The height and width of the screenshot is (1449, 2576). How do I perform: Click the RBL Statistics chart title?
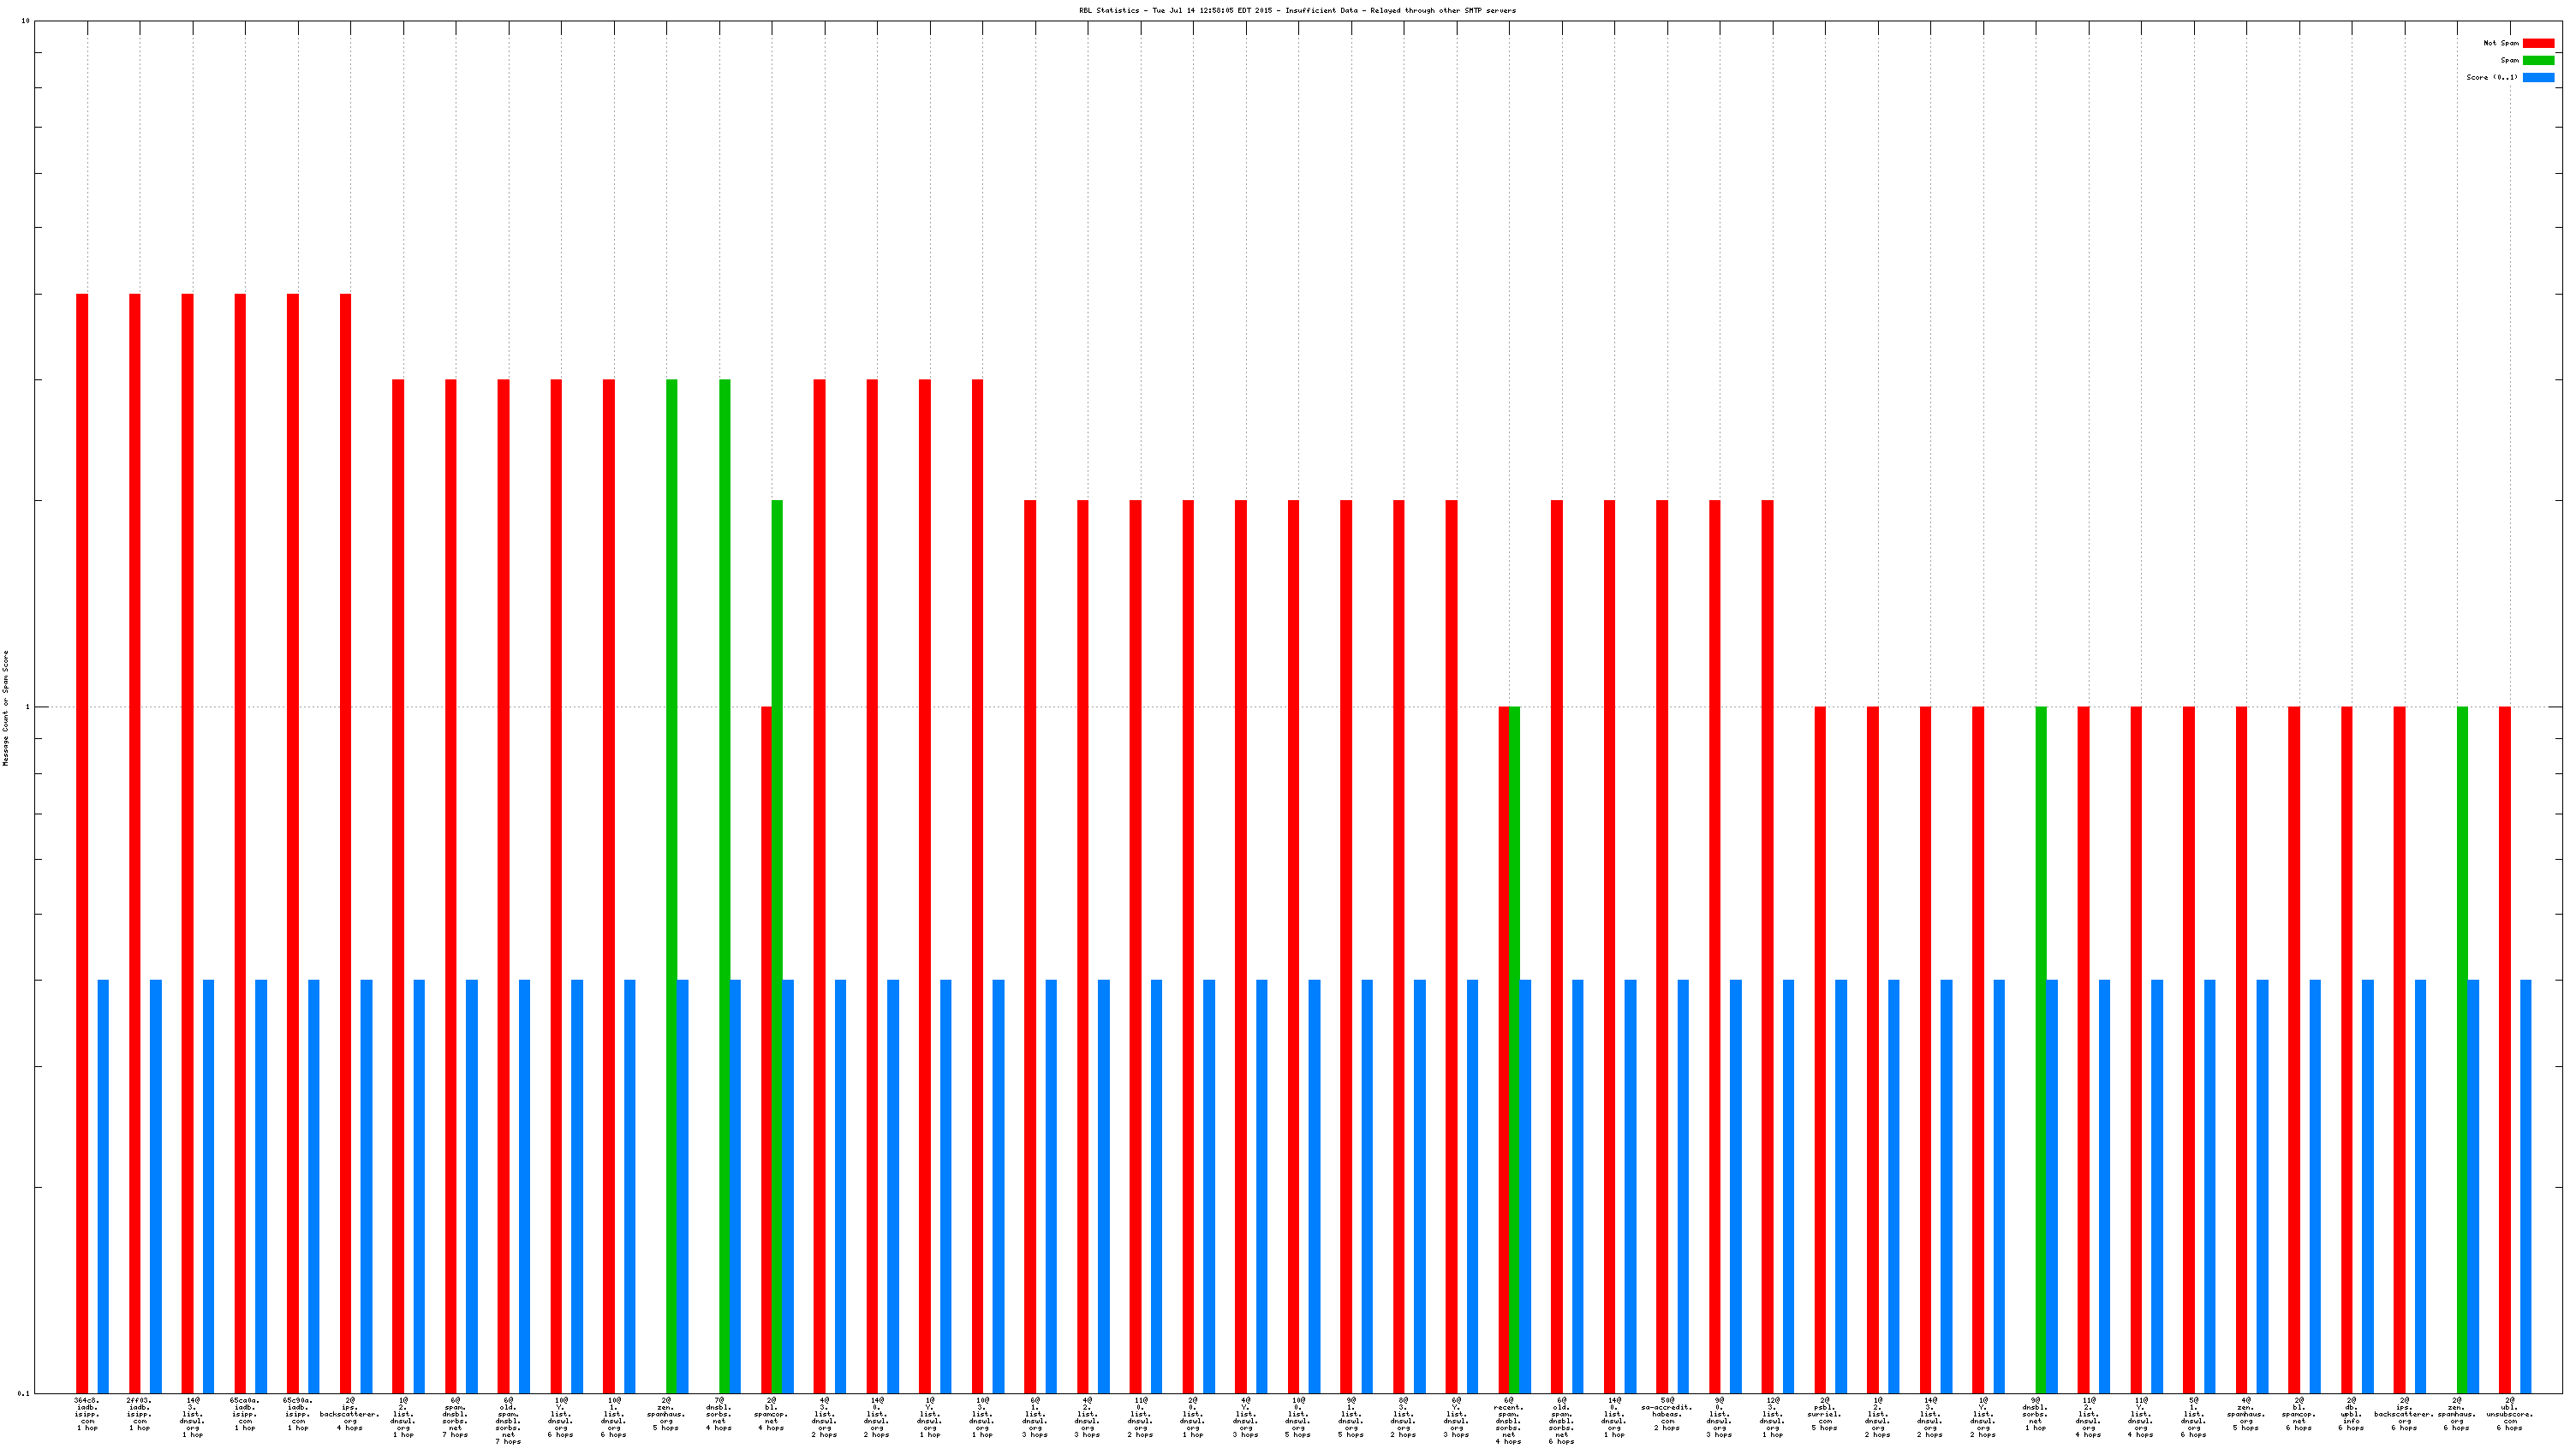[1297, 10]
